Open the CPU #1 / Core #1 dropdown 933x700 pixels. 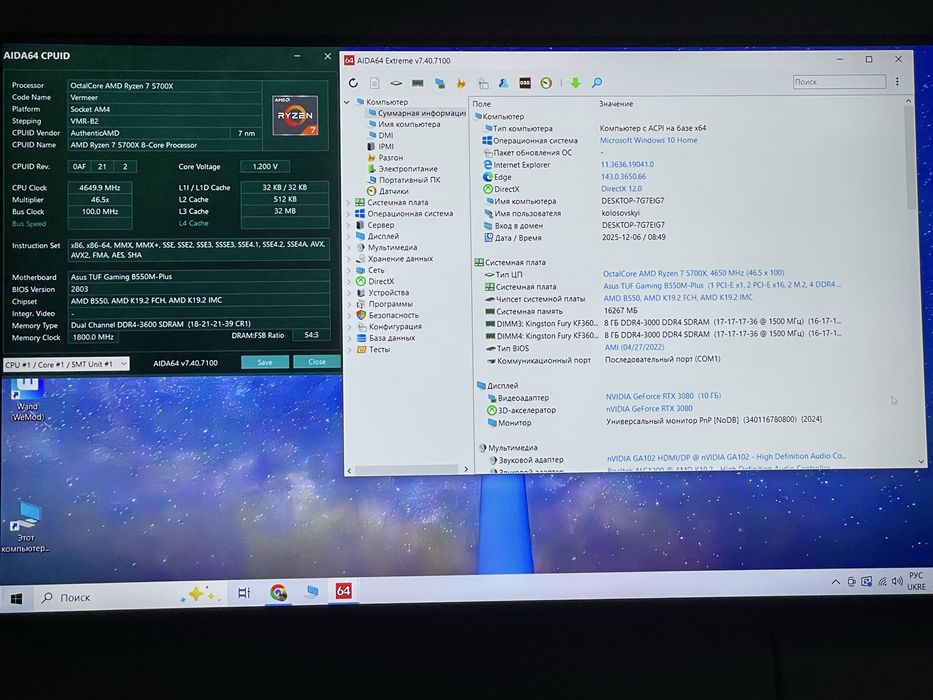click(66, 364)
